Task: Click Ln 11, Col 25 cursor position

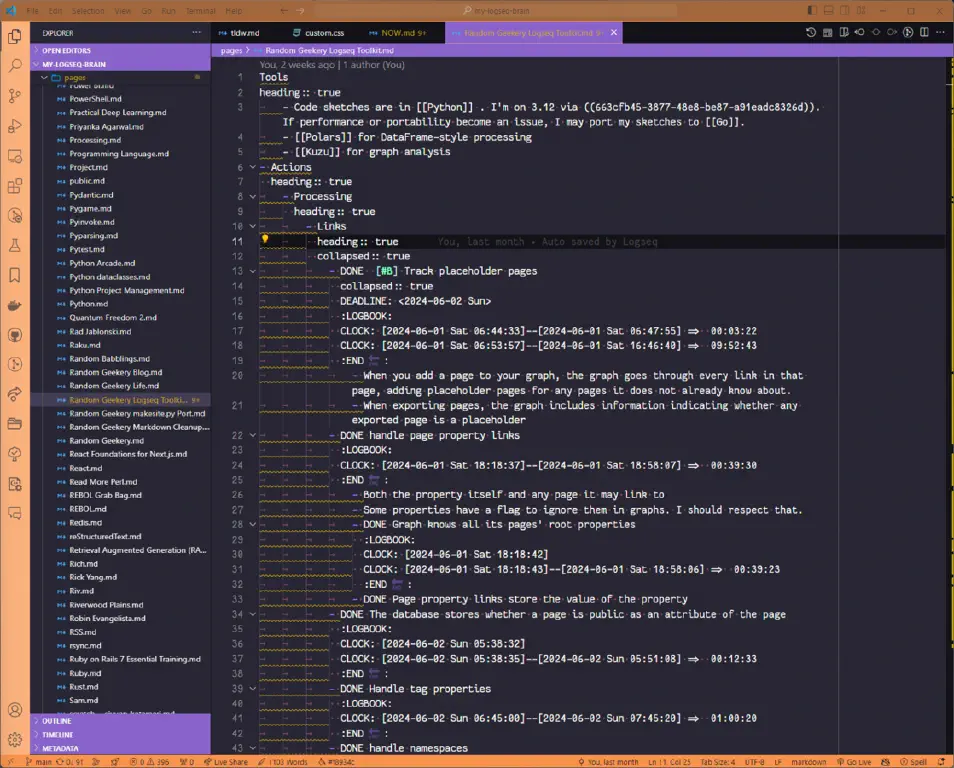Action: click(x=669, y=762)
